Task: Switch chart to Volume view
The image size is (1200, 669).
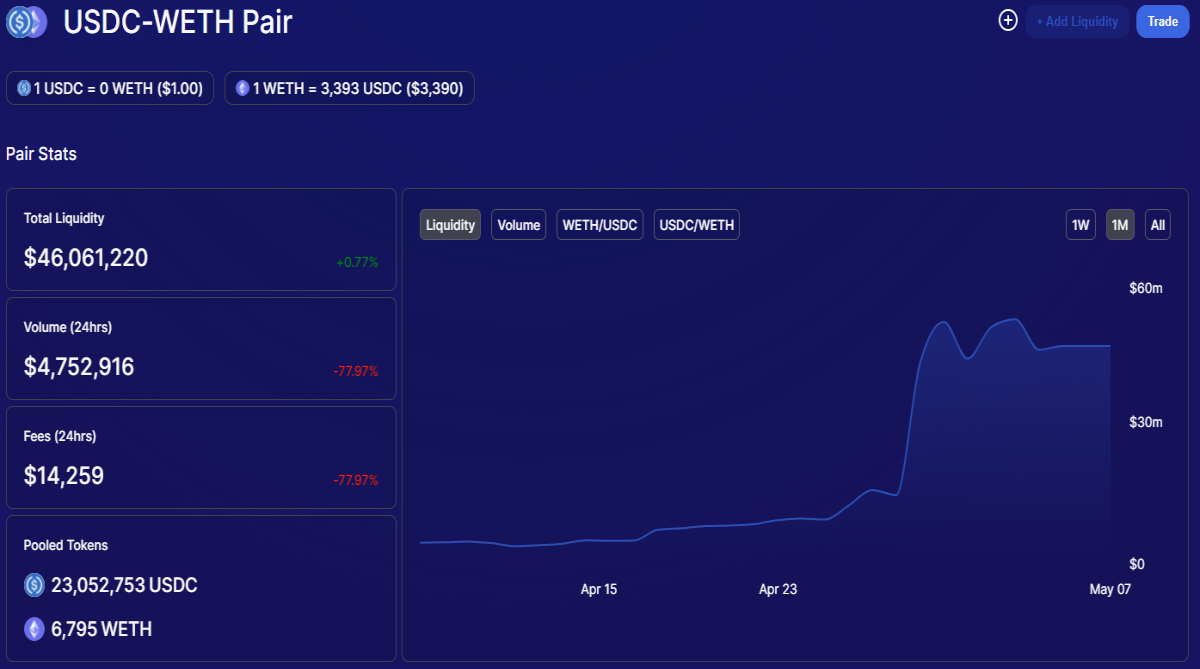Action: [519, 225]
